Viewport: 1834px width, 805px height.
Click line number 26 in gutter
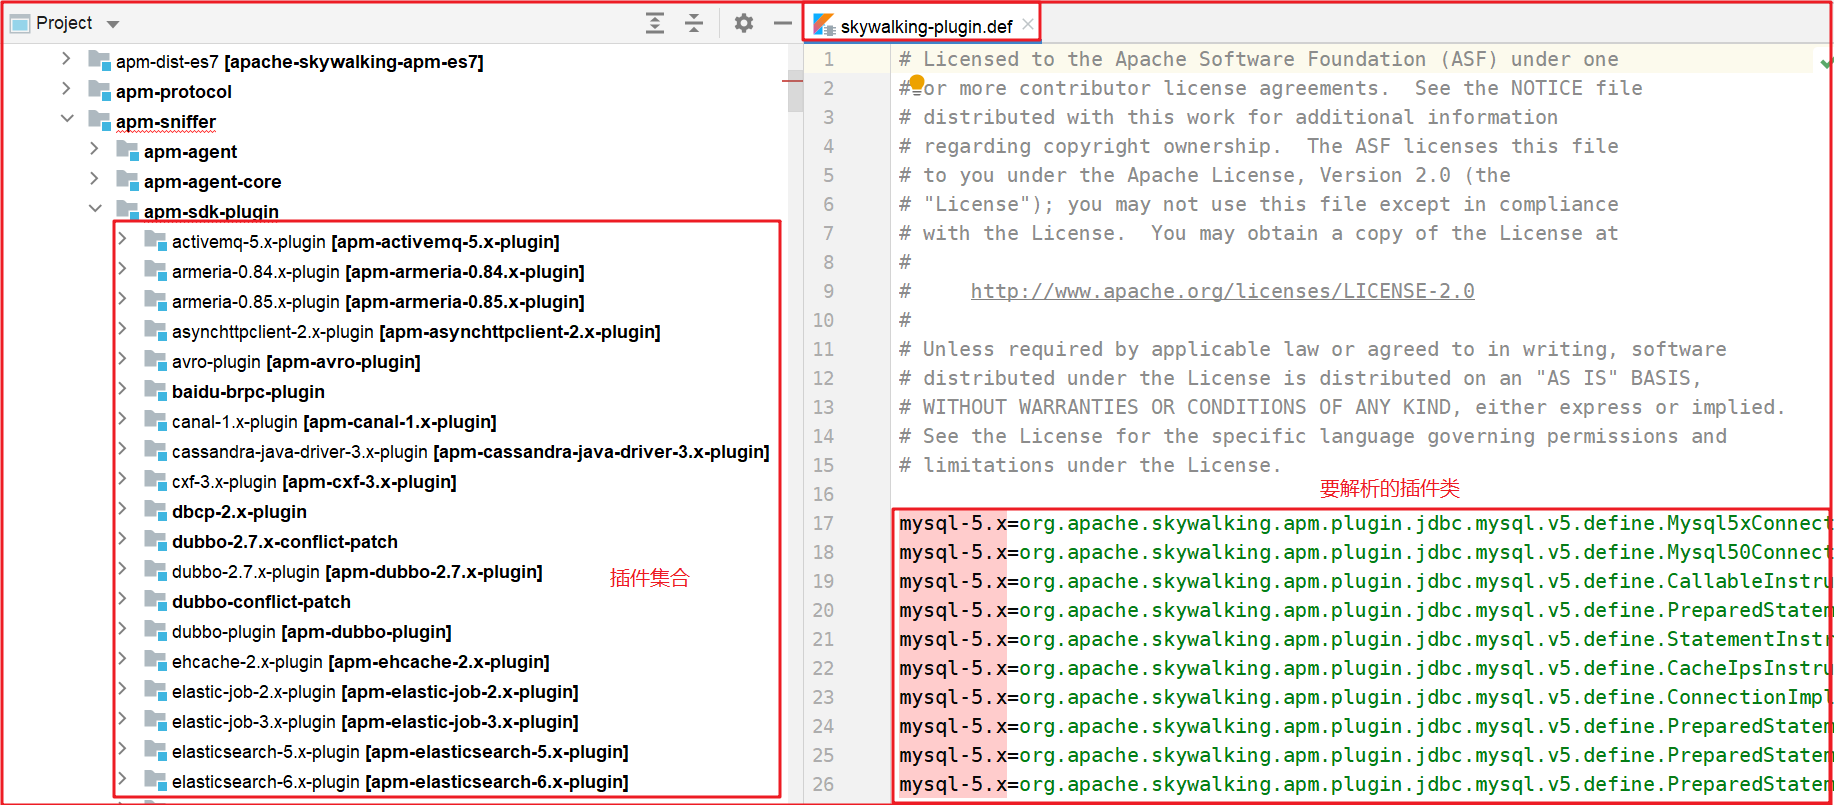[823, 784]
